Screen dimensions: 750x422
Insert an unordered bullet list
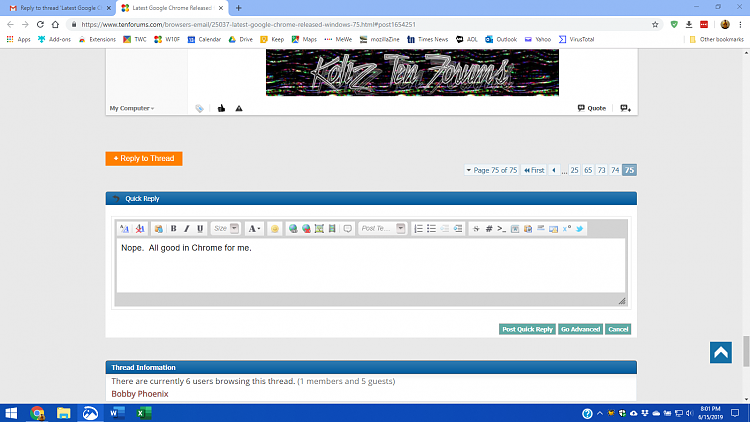[x=431, y=229]
